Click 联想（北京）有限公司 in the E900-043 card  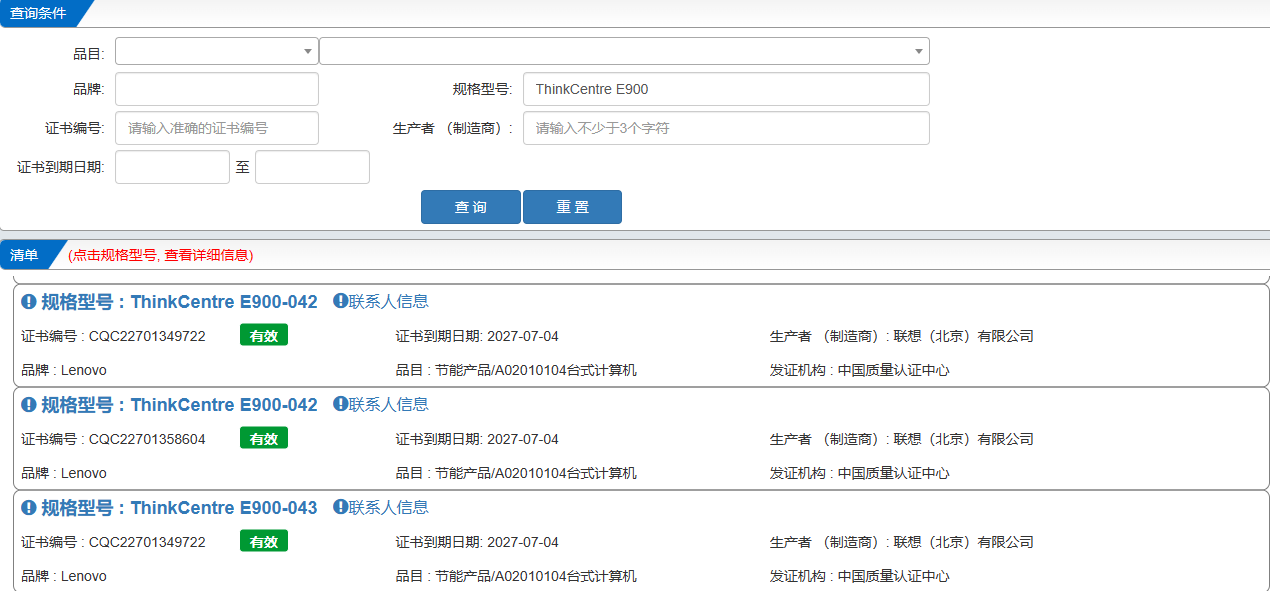963,542
